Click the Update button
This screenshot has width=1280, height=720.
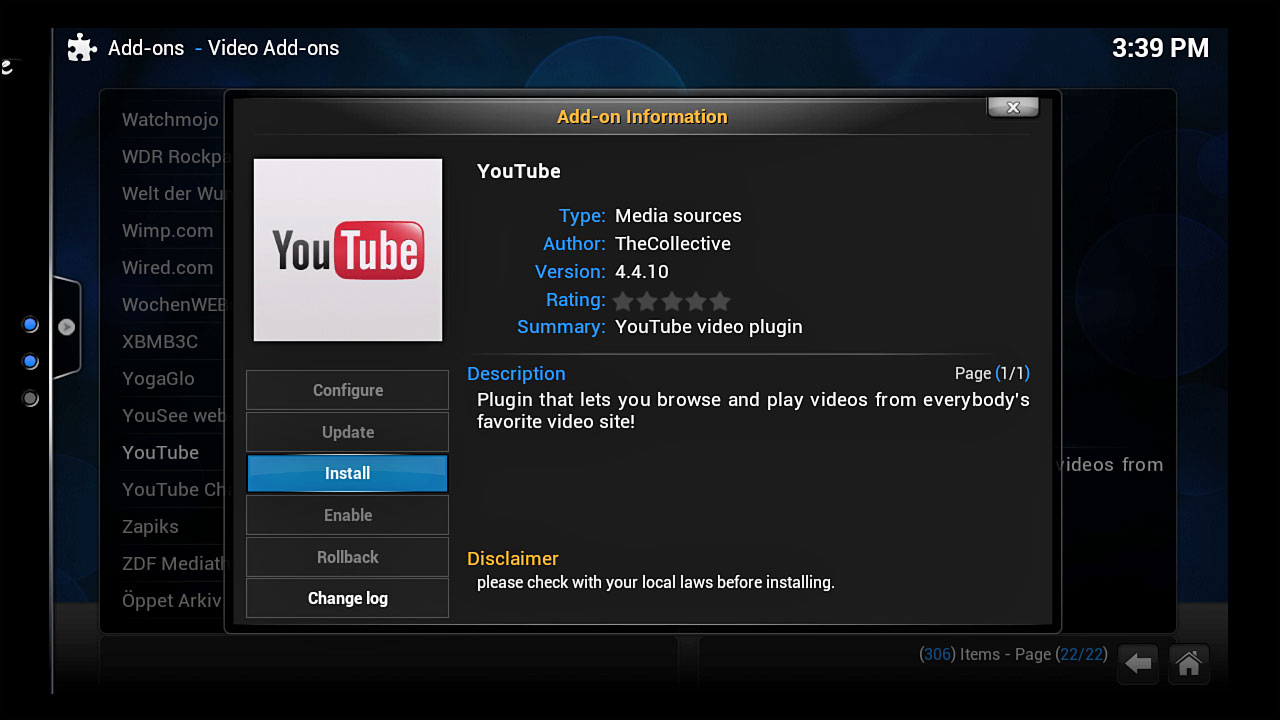point(347,432)
